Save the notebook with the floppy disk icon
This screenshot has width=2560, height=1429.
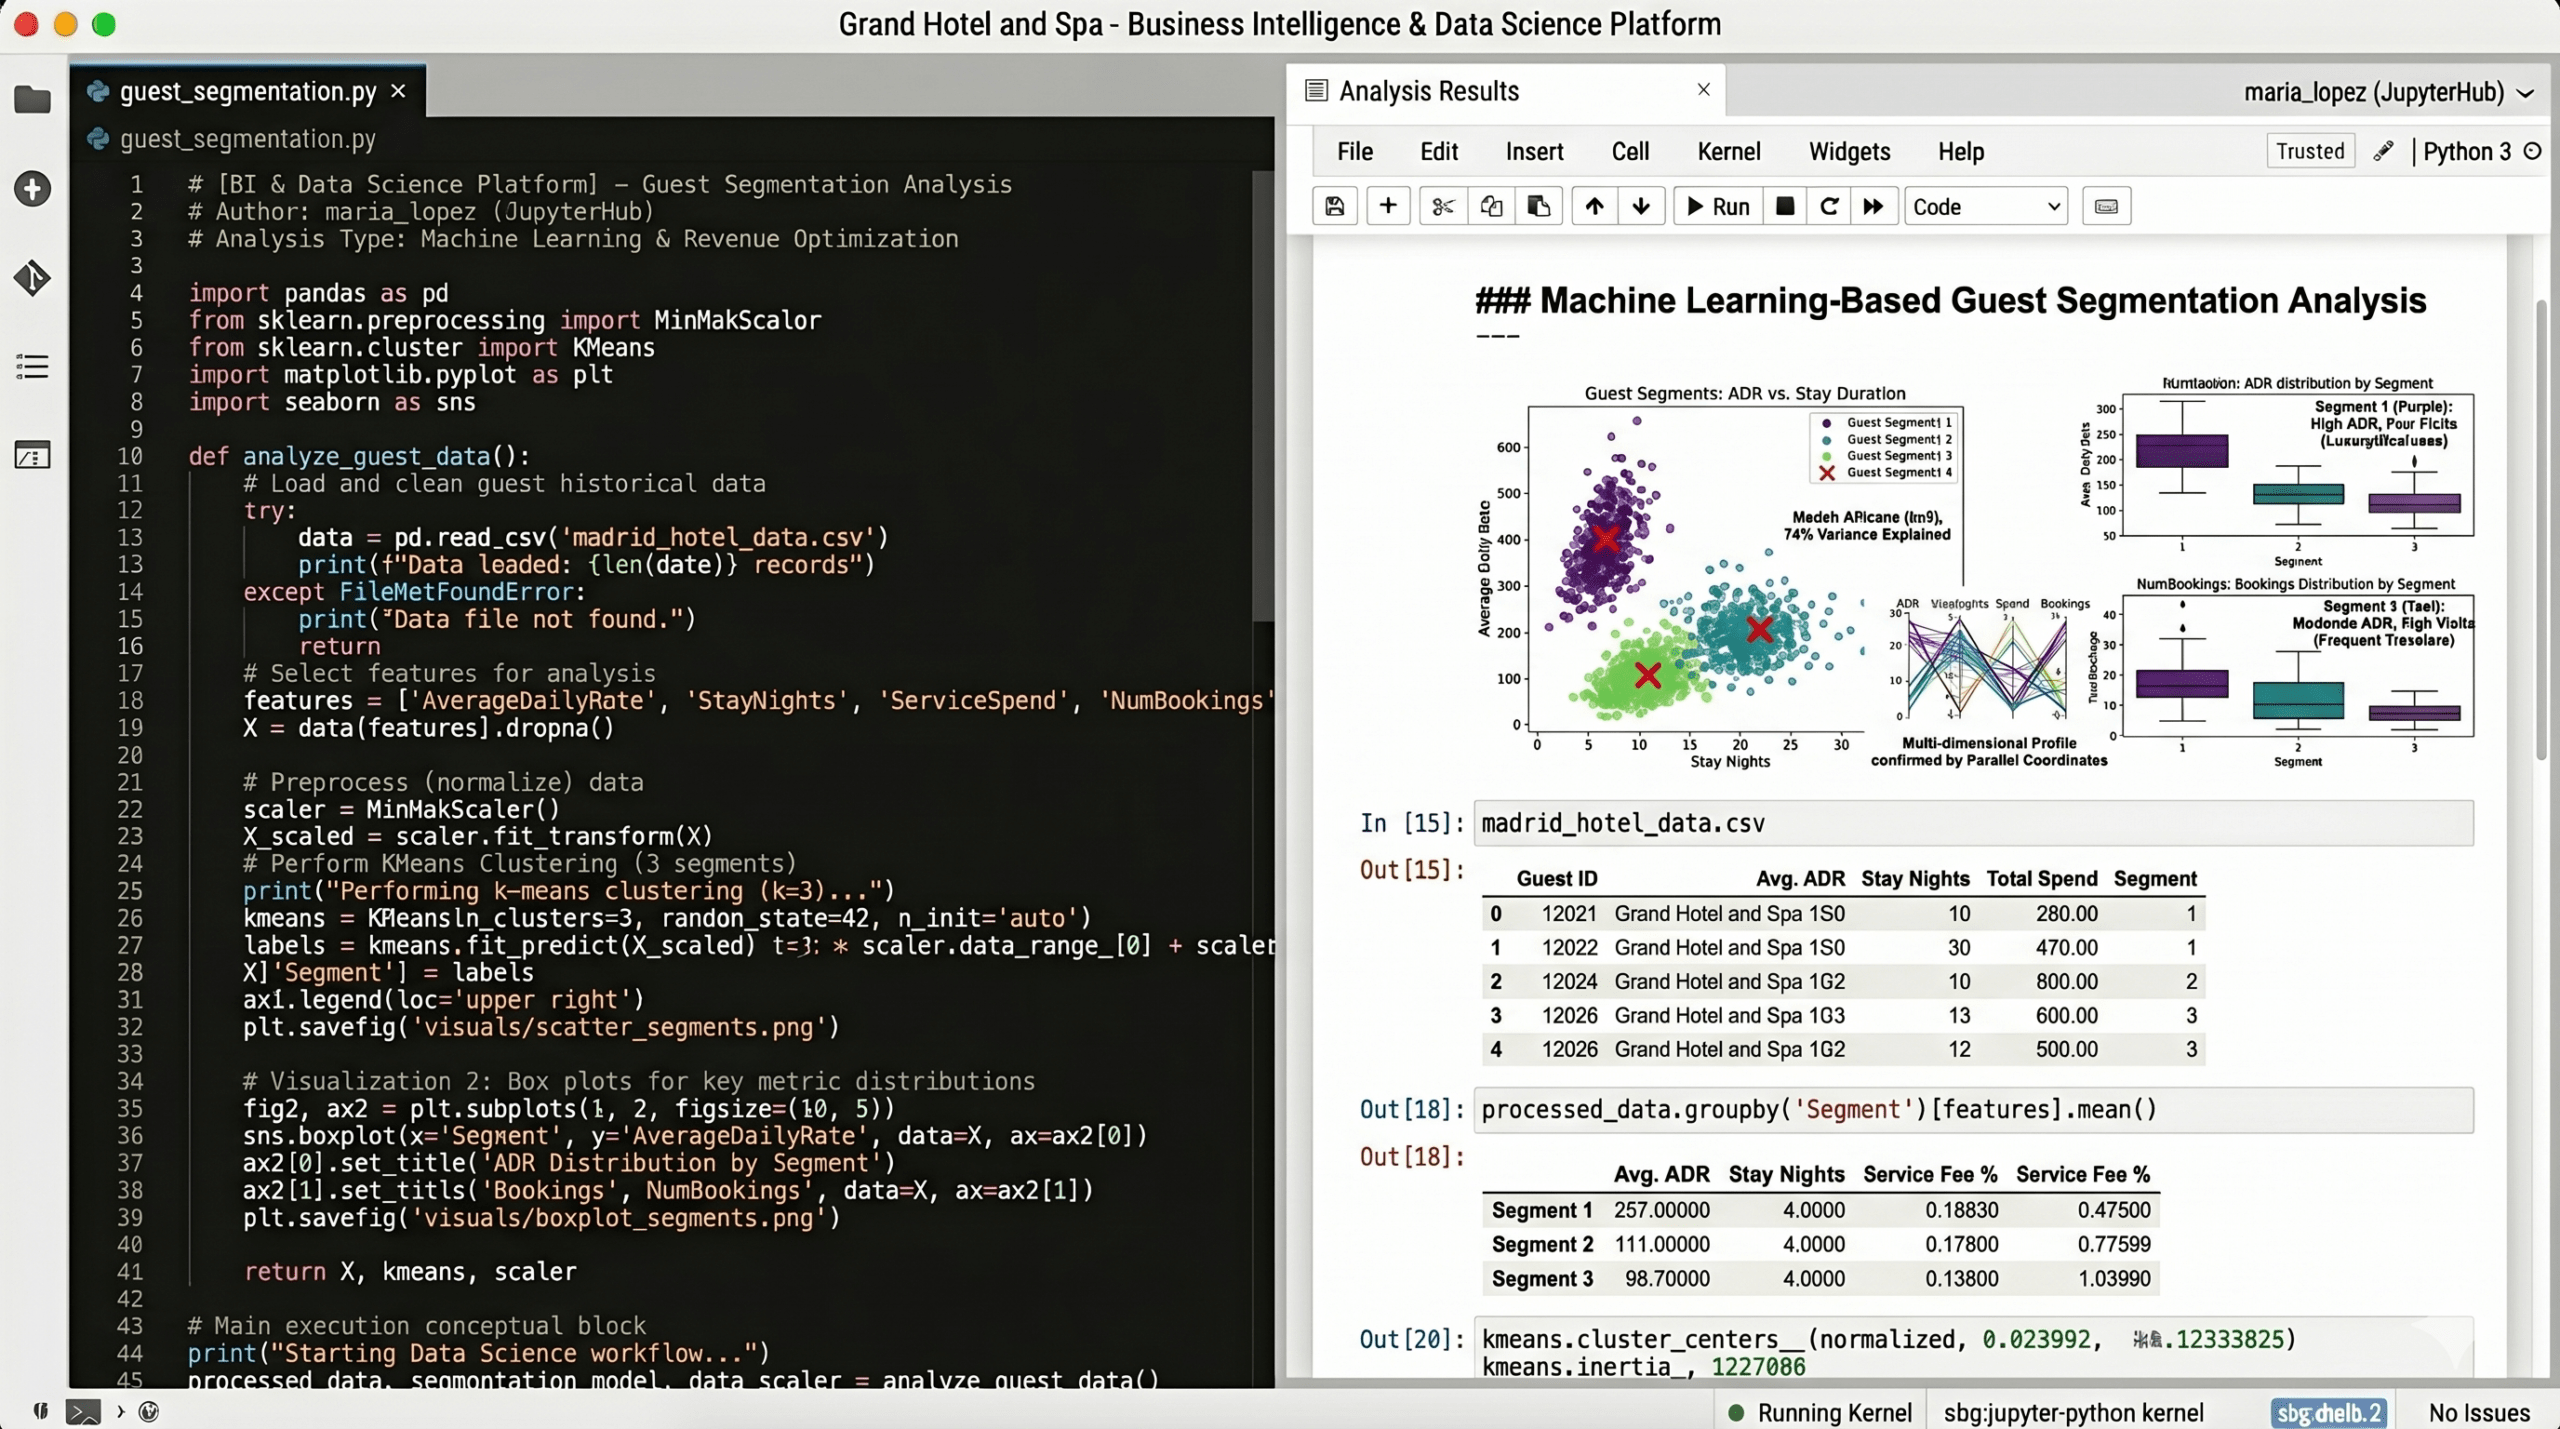[1334, 207]
